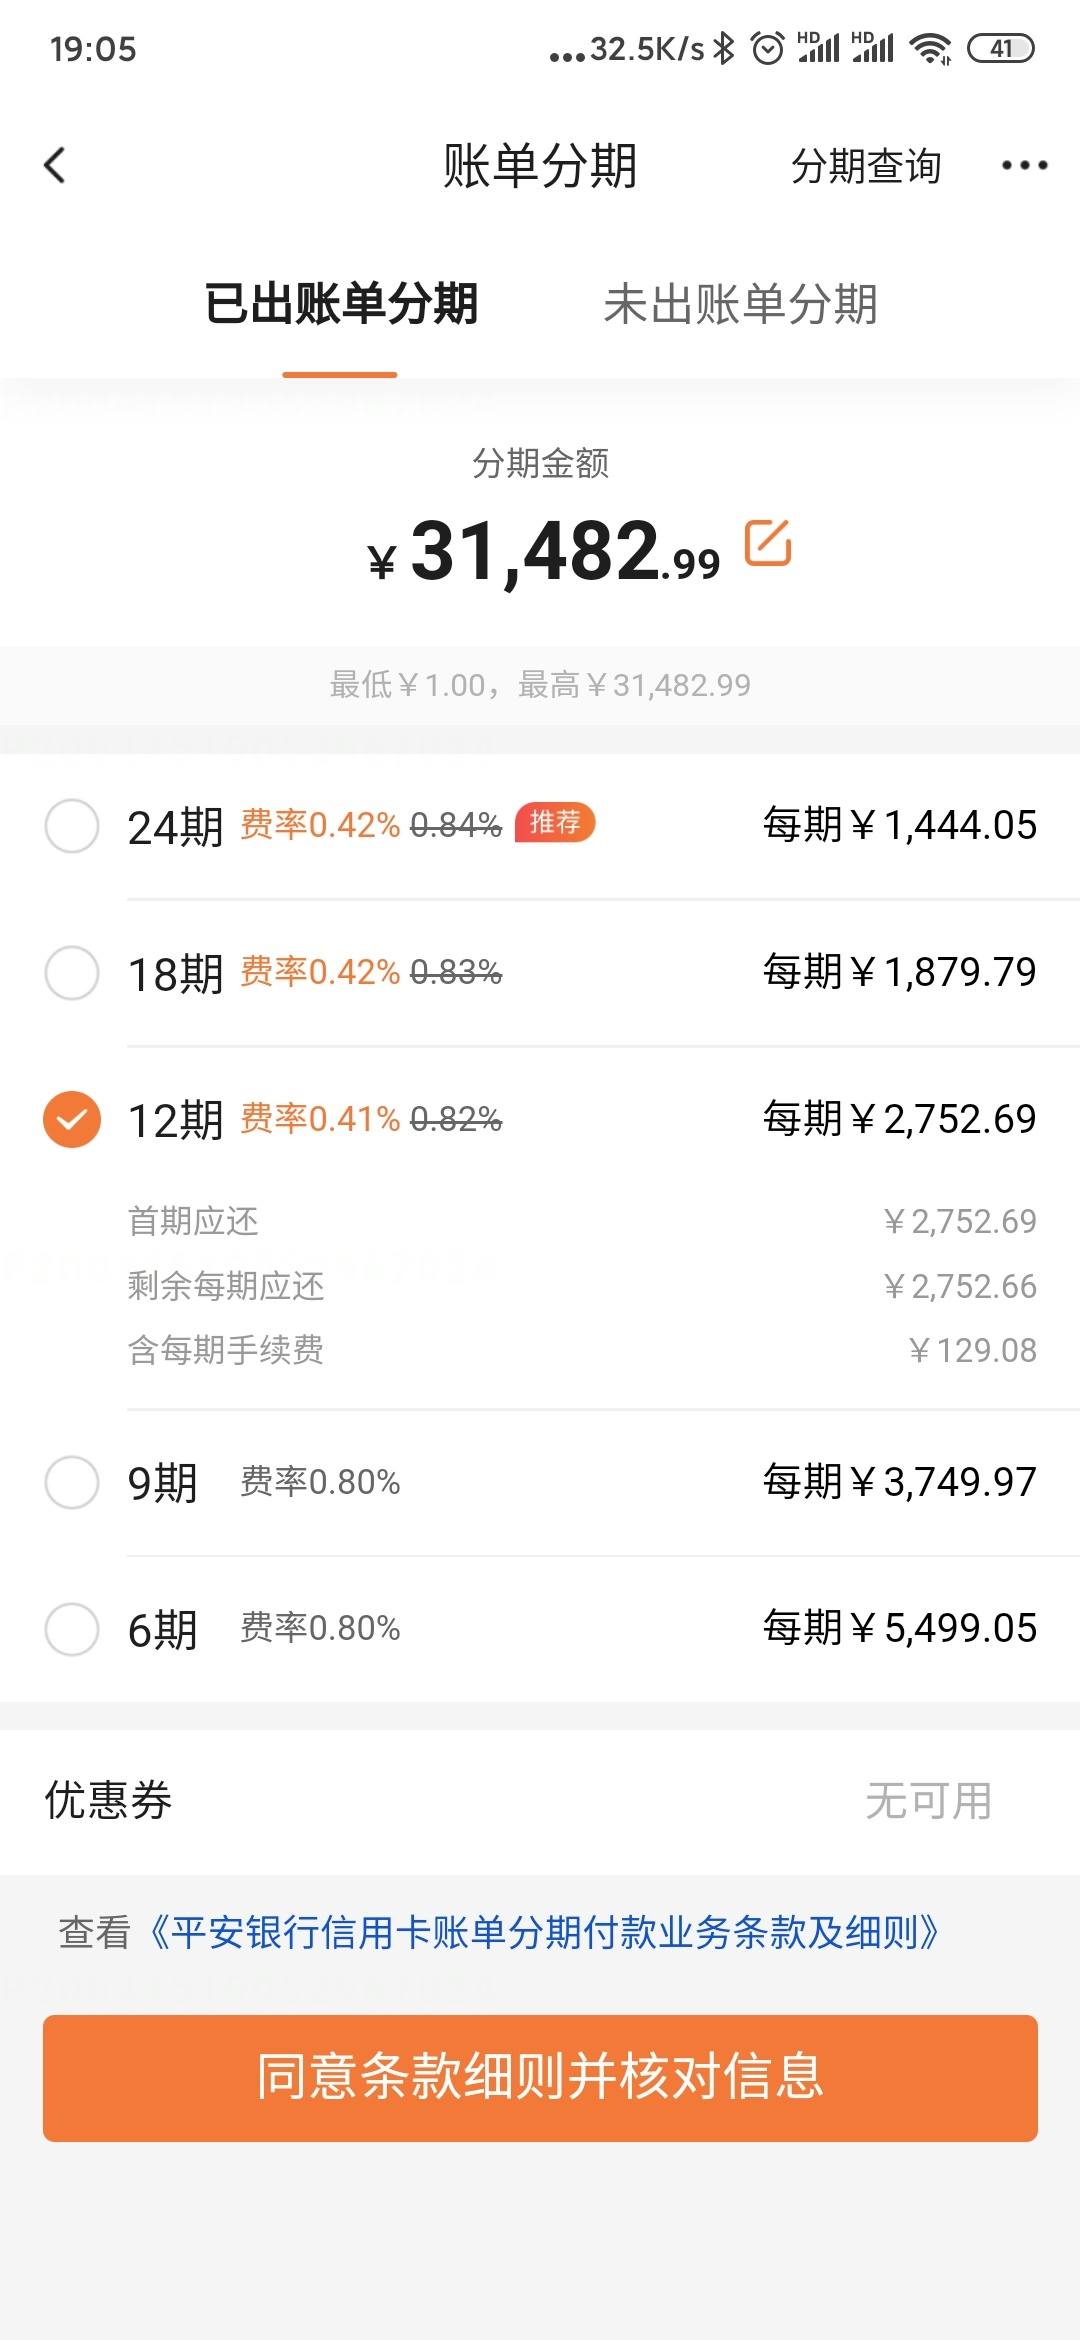Tap the red 推荐 badge
The height and width of the screenshot is (2340, 1080).
click(x=555, y=823)
